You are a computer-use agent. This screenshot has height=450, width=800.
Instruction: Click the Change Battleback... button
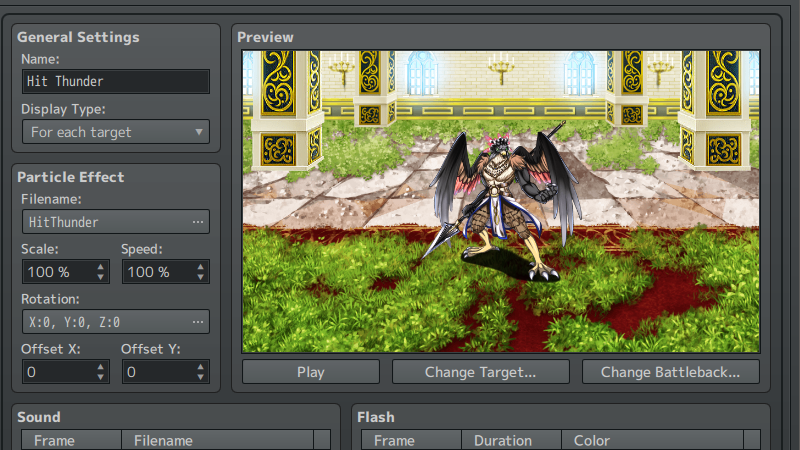(x=670, y=372)
